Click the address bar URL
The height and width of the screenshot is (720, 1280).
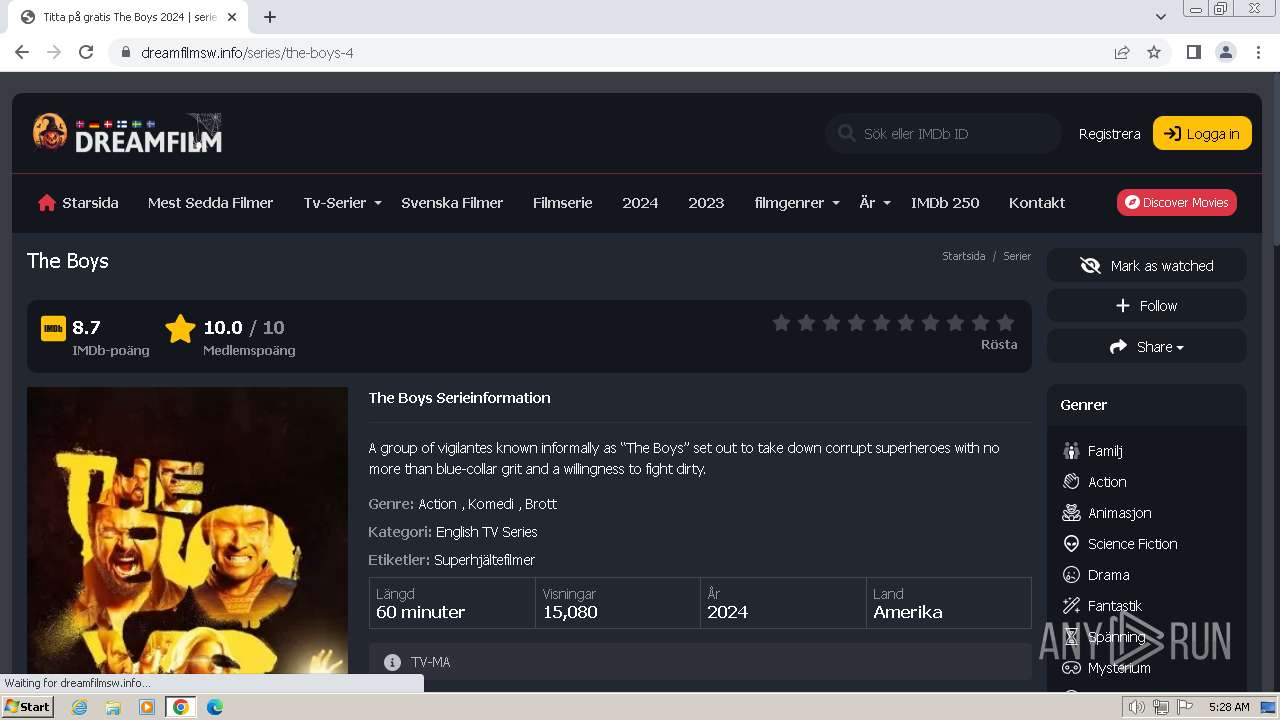click(247, 53)
